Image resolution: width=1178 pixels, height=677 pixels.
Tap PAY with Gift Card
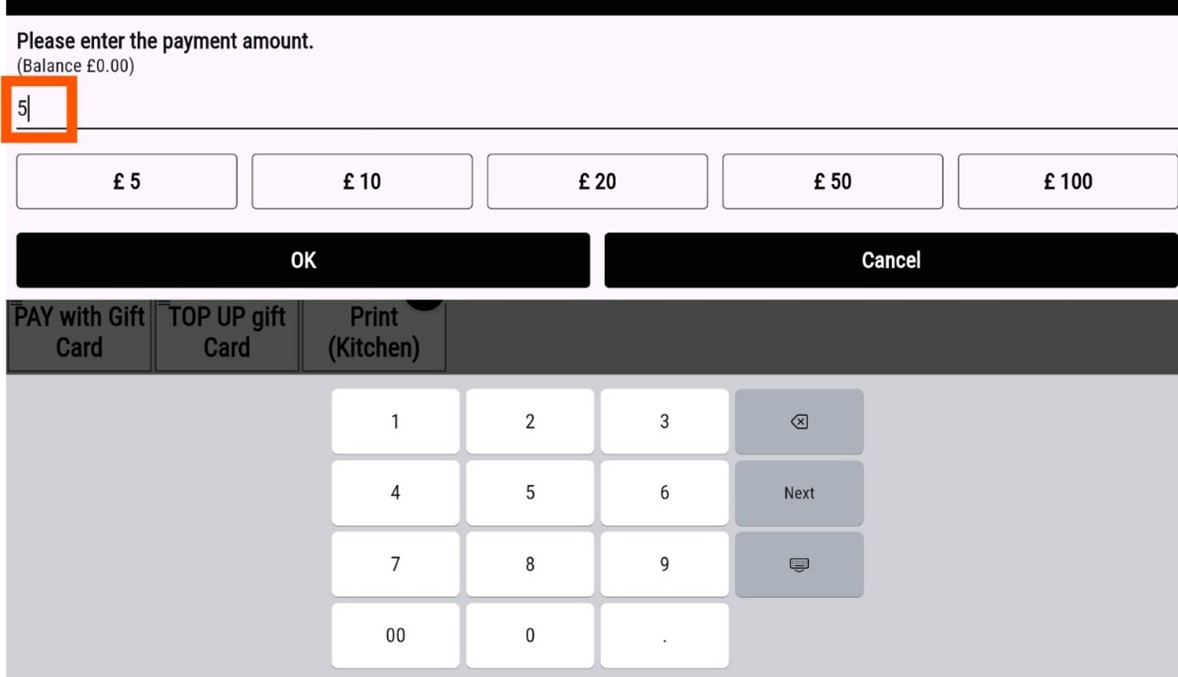(79, 333)
